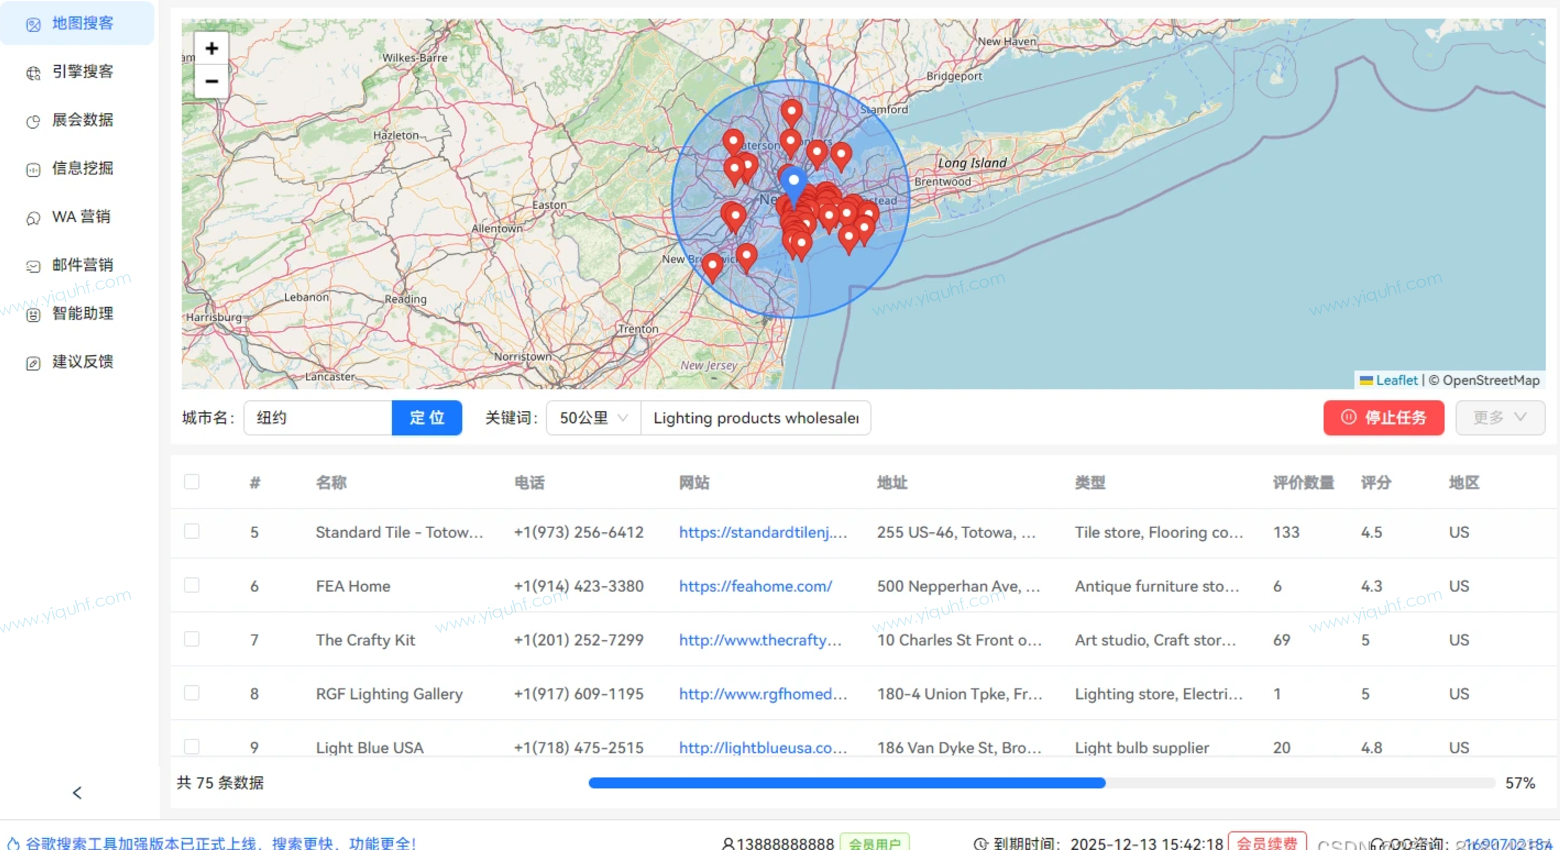Screen dimensions: 1560x850
Task: Open 展会数据 menu item
Action: tap(77, 120)
